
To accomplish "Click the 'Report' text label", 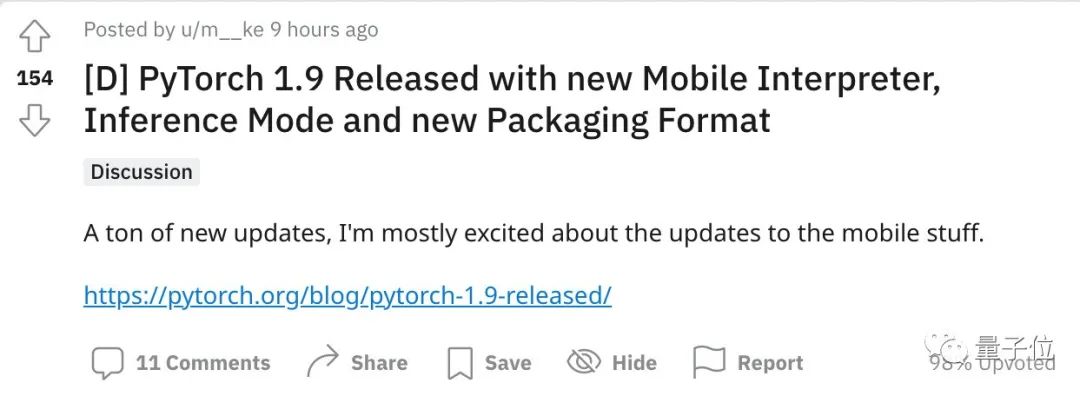I will [x=770, y=362].
